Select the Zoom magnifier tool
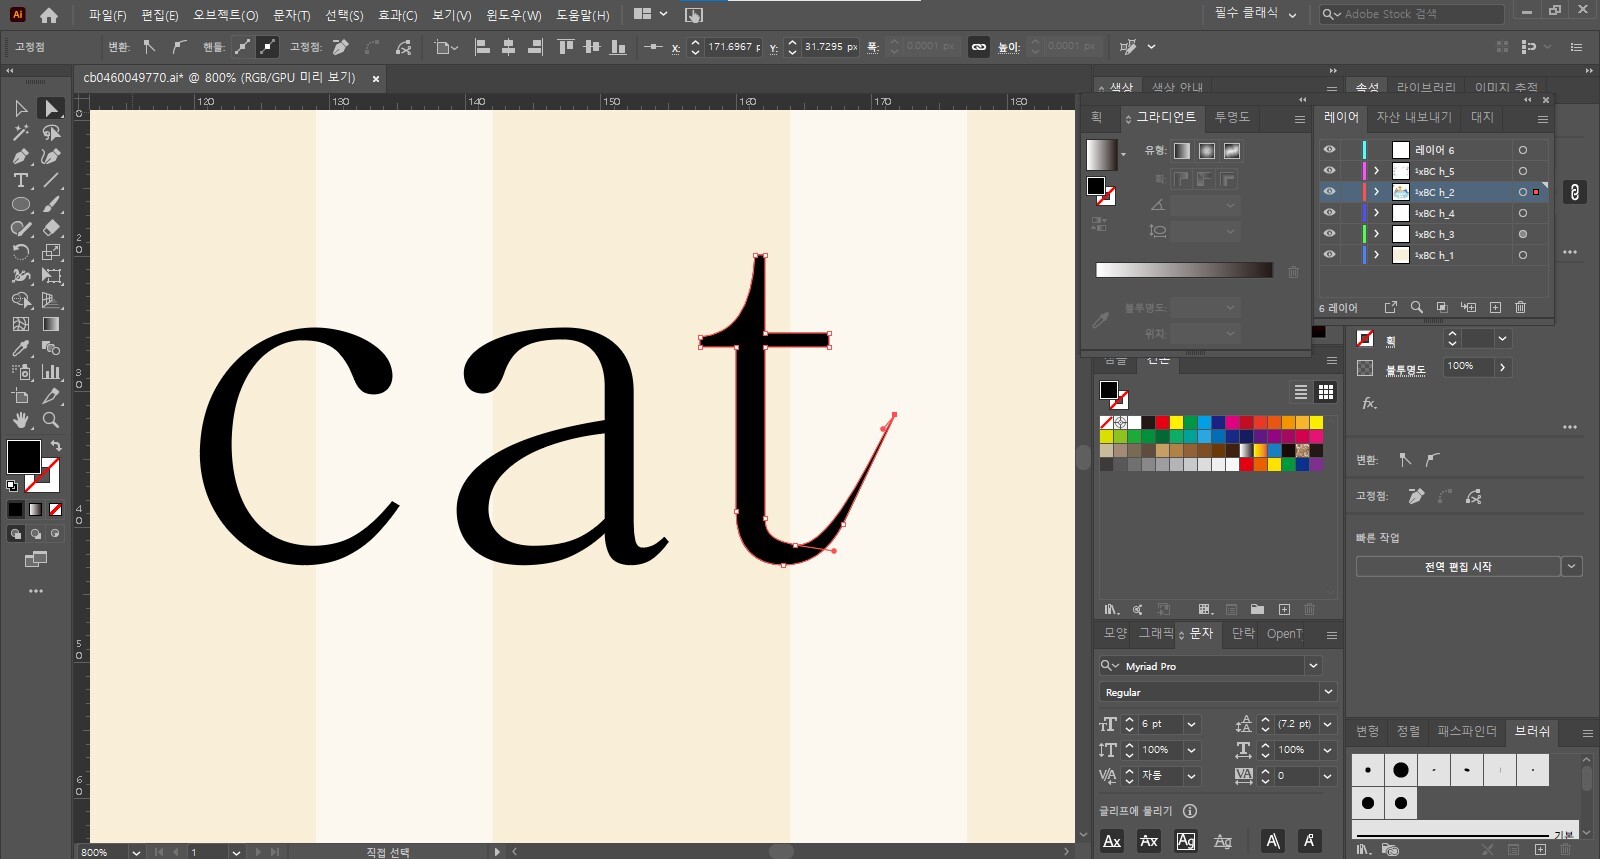Viewport: 1600px width, 859px height. click(x=51, y=420)
